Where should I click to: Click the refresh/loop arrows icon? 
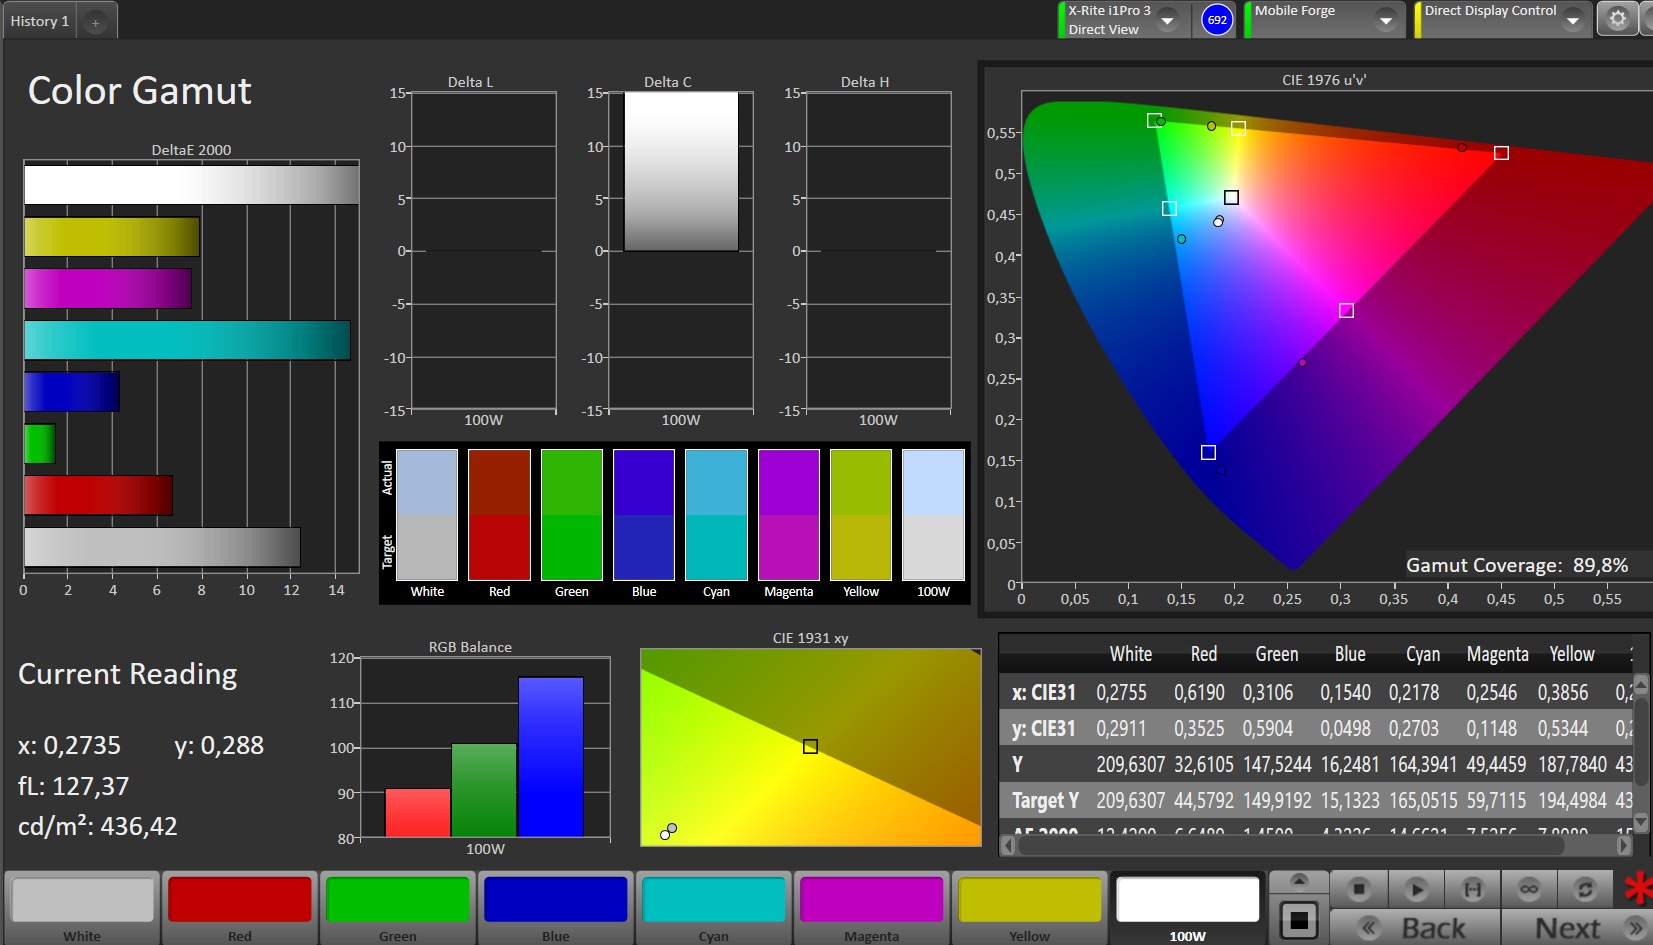point(1585,888)
